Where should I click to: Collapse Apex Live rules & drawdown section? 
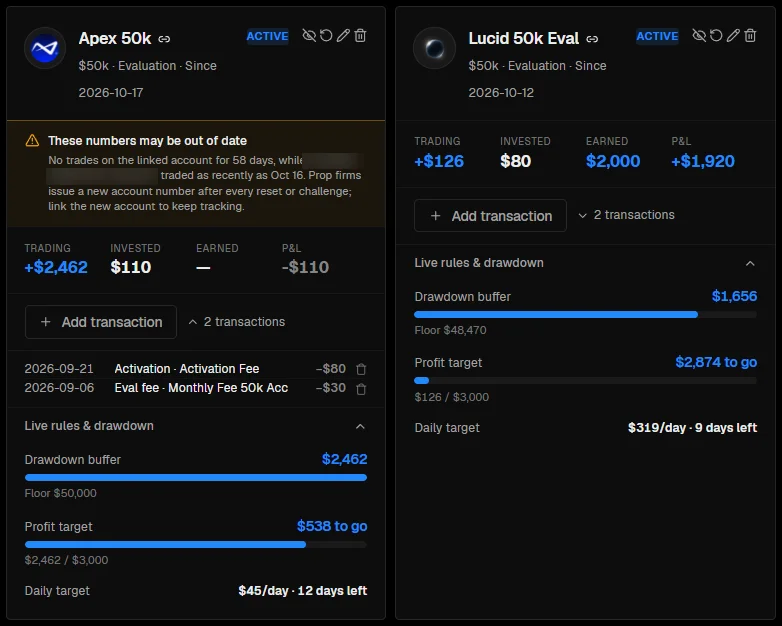coord(360,426)
